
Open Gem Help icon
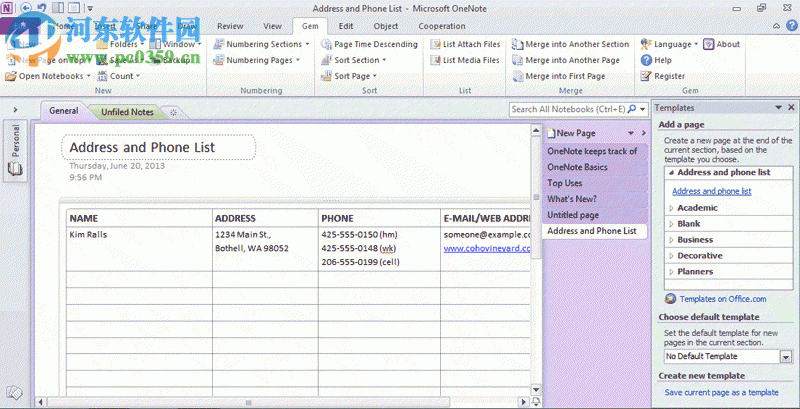pyautogui.click(x=646, y=60)
